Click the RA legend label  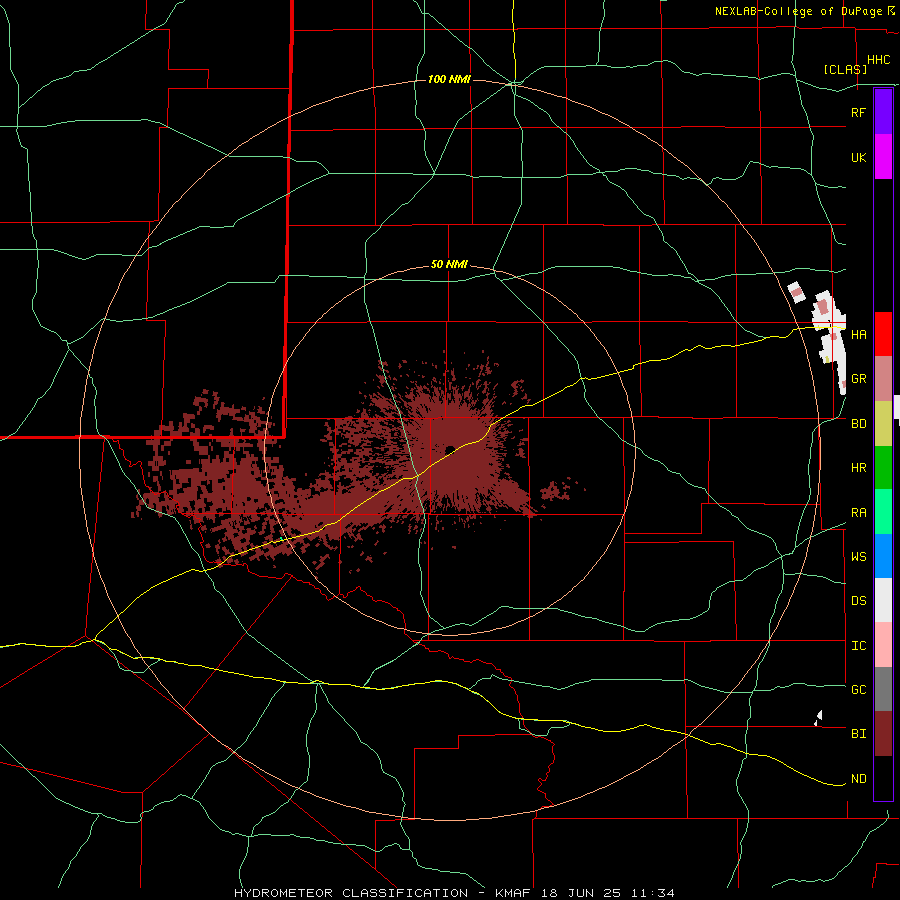(x=858, y=513)
